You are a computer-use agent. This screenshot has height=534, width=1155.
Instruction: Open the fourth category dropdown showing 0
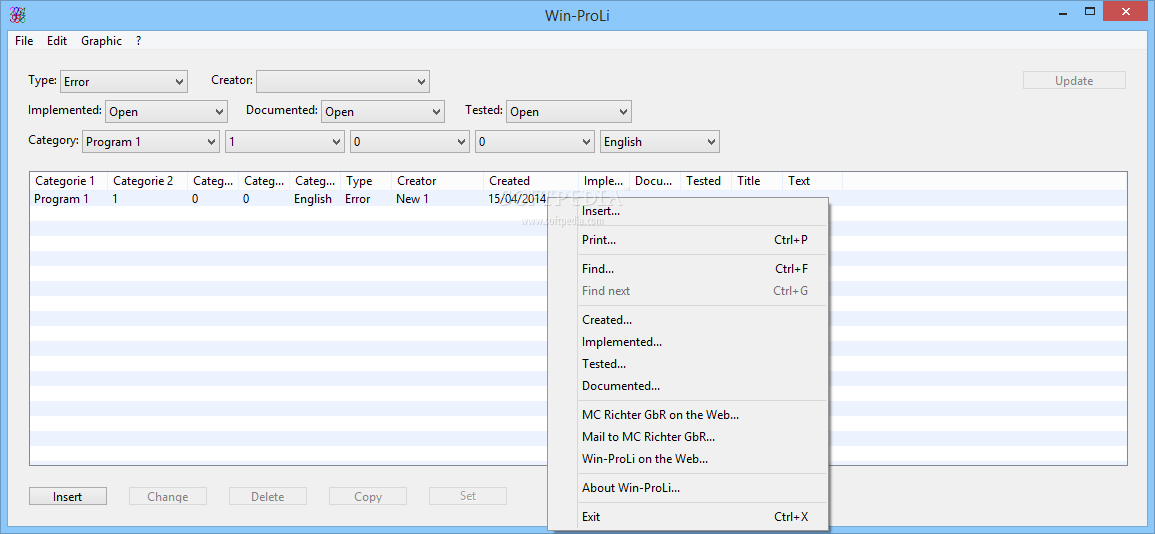pyautogui.click(x=535, y=142)
